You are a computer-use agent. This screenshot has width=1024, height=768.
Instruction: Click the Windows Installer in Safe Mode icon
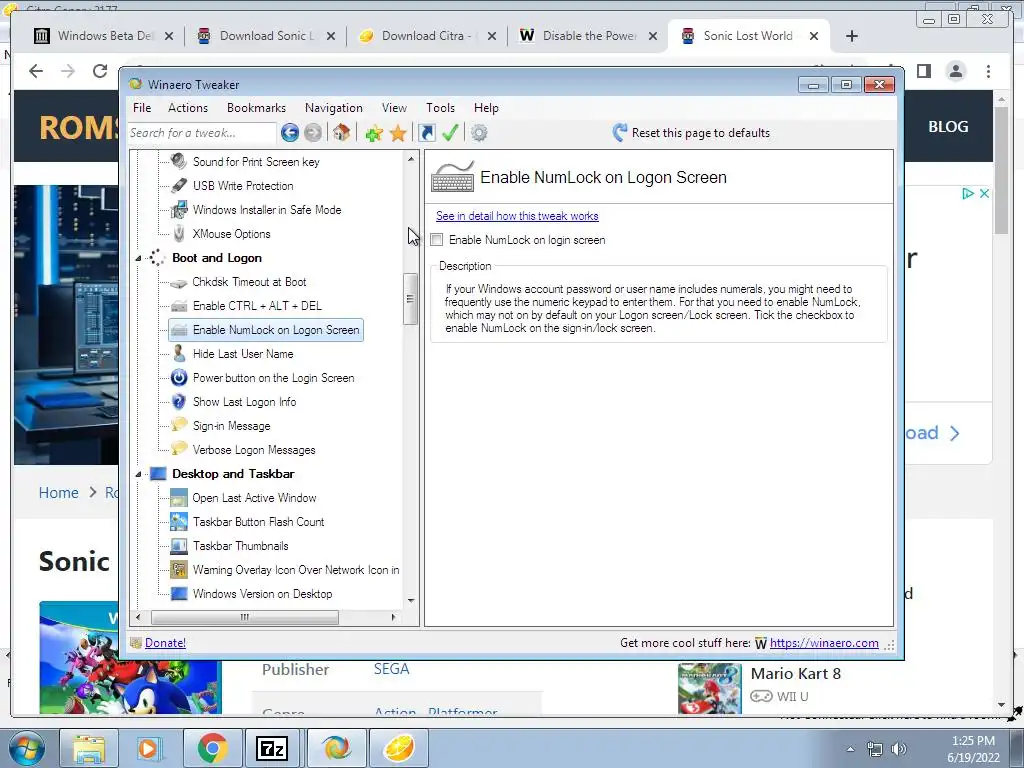point(179,210)
